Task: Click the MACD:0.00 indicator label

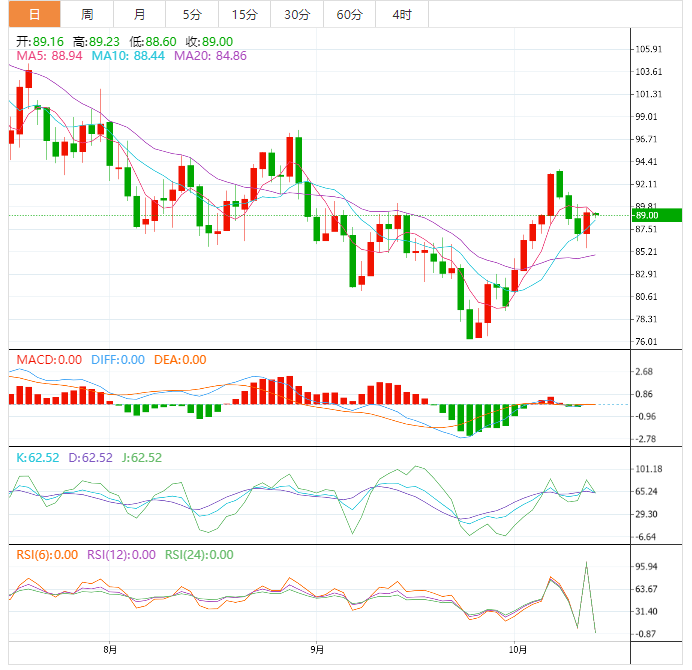Action: 49,360
